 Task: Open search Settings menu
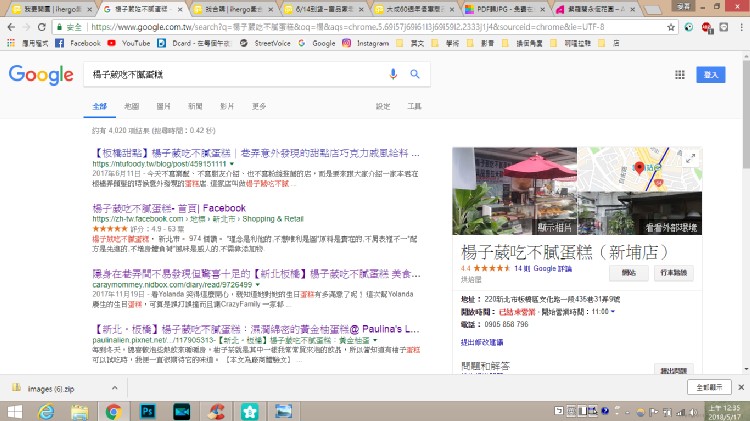(x=383, y=106)
